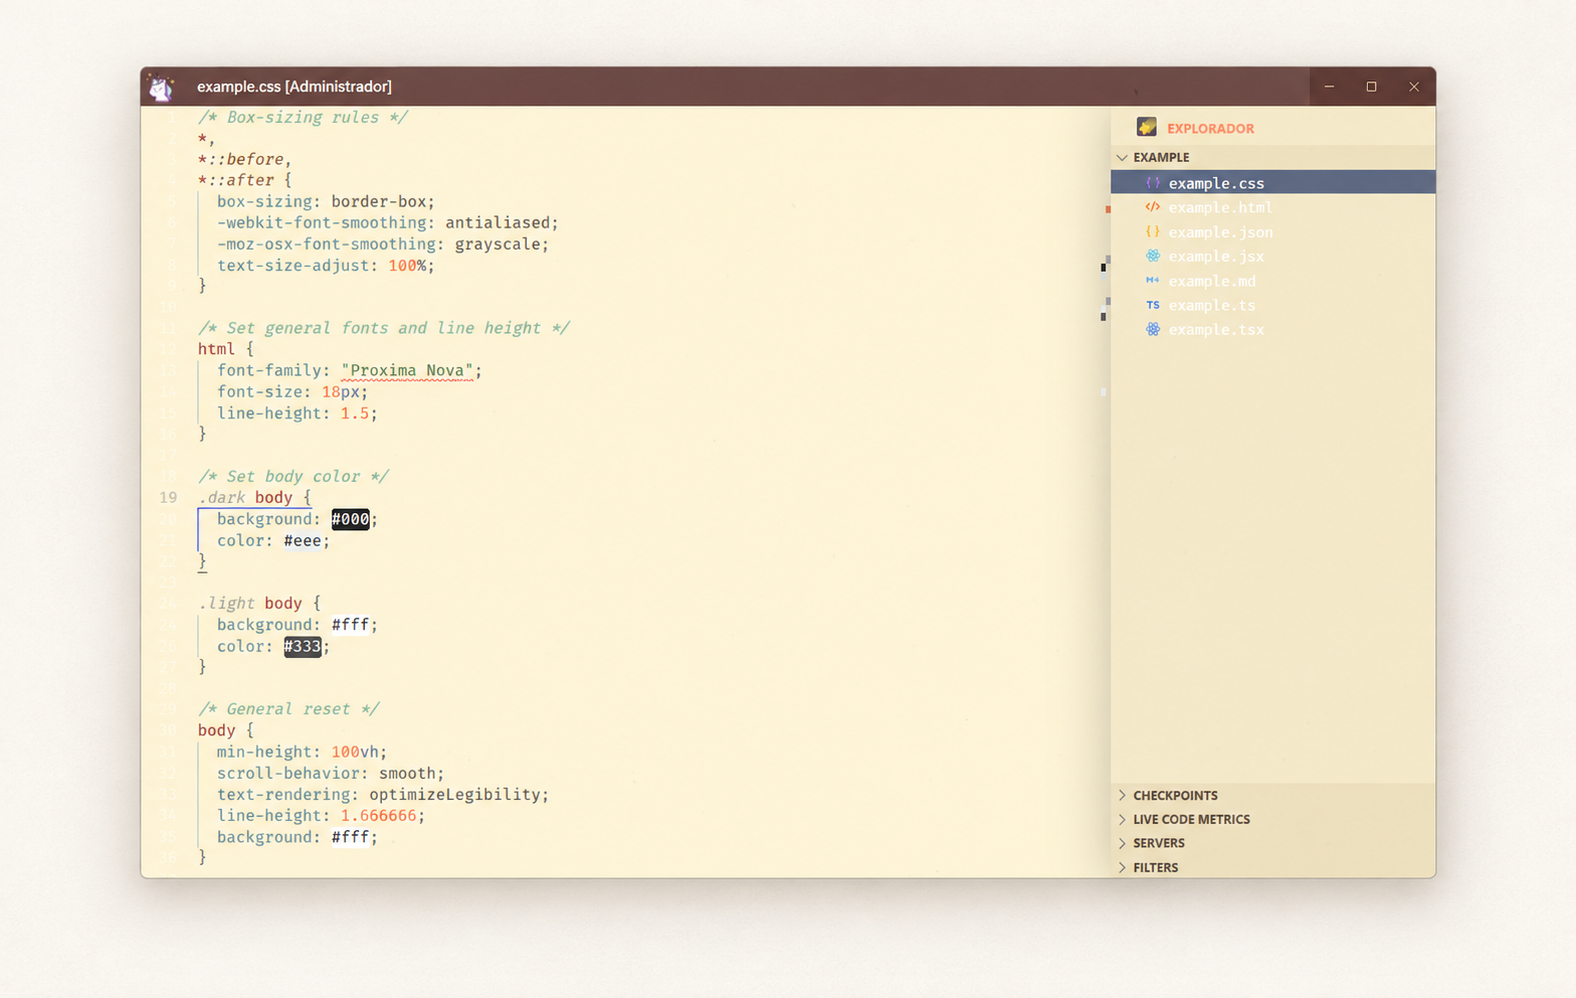Click the TS icon beside example.ts

pyautogui.click(x=1152, y=305)
